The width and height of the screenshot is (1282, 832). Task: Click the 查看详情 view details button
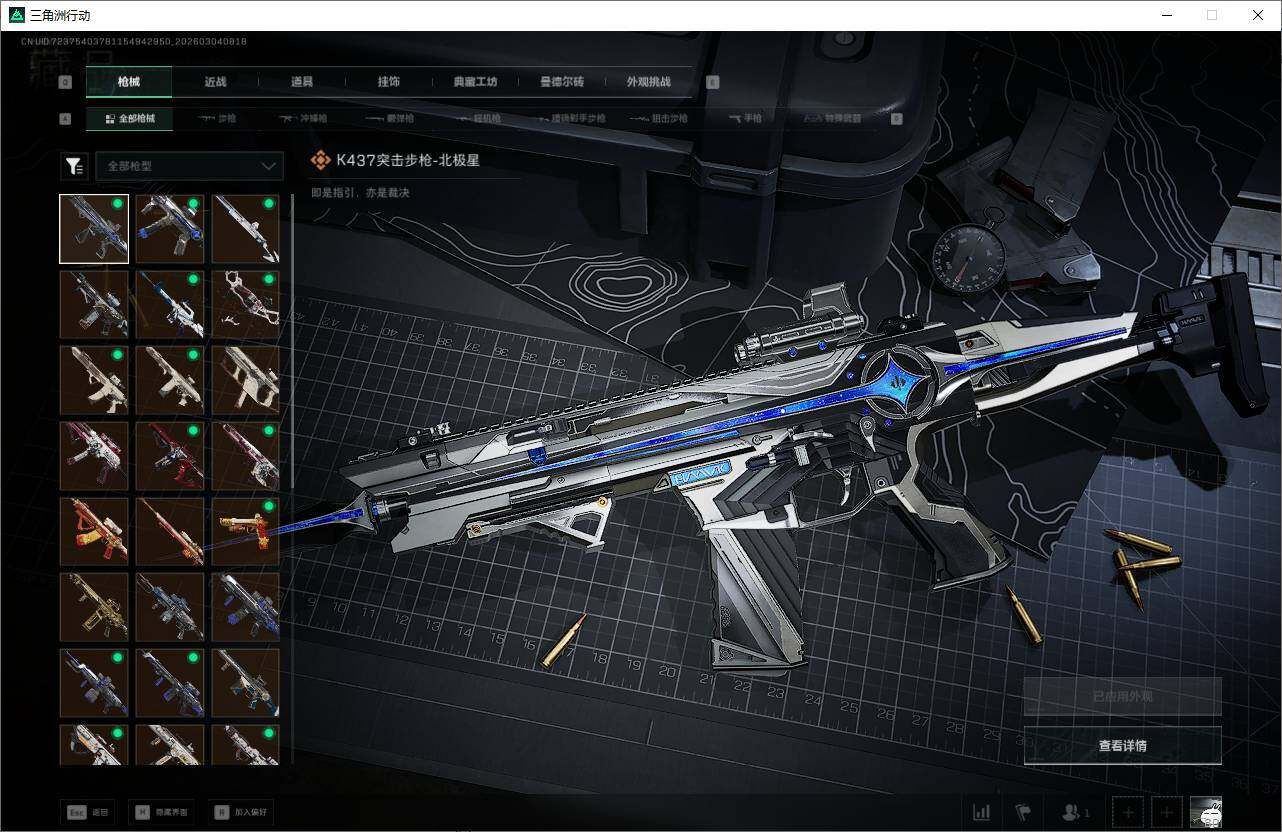coord(1122,745)
